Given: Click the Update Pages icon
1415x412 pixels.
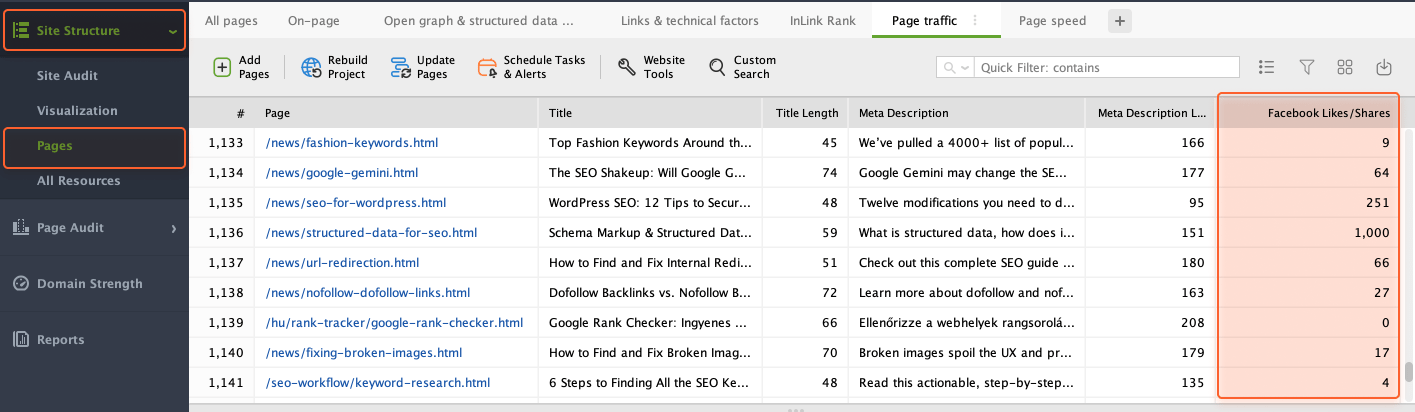Looking at the screenshot, I should coord(400,67).
